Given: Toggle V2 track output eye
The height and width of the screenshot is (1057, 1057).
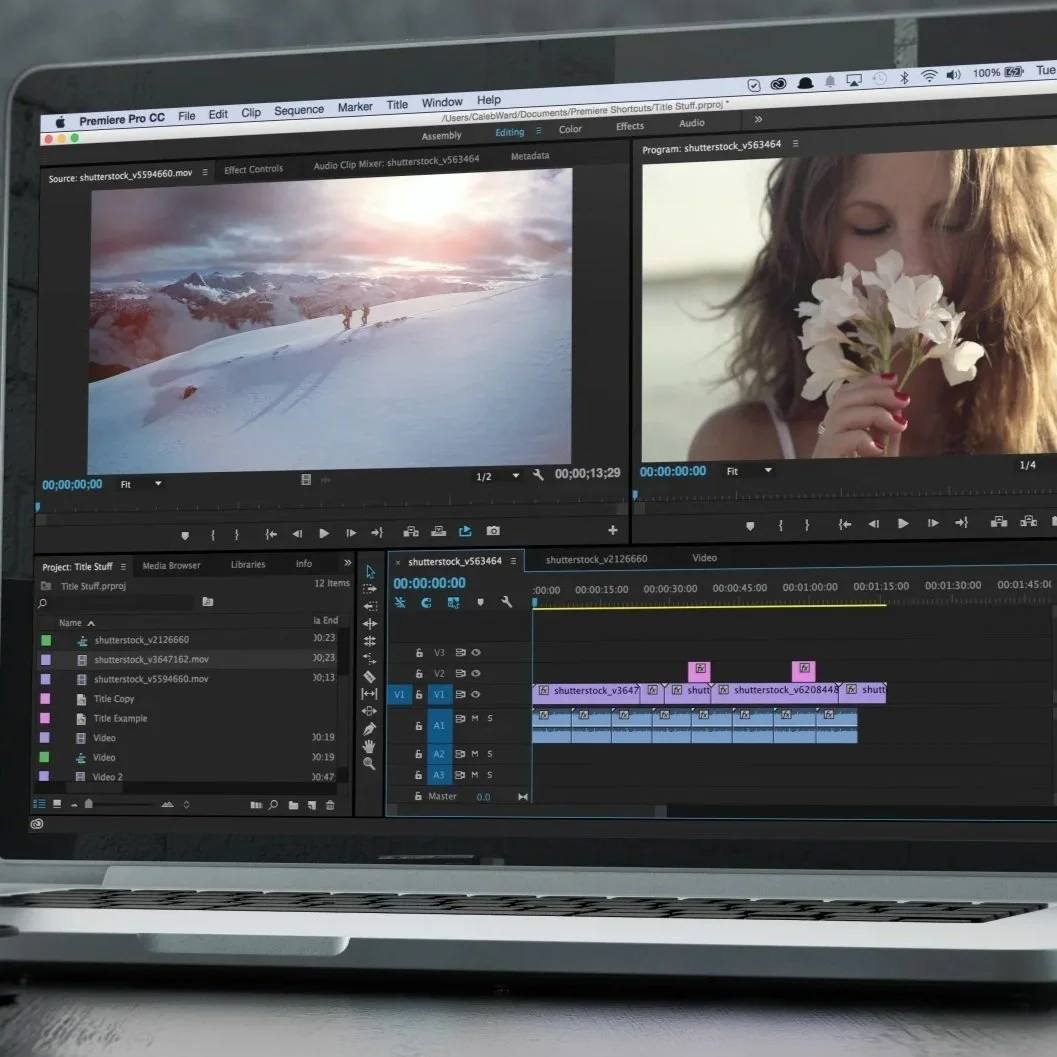Looking at the screenshot, I should coord(476,673).
